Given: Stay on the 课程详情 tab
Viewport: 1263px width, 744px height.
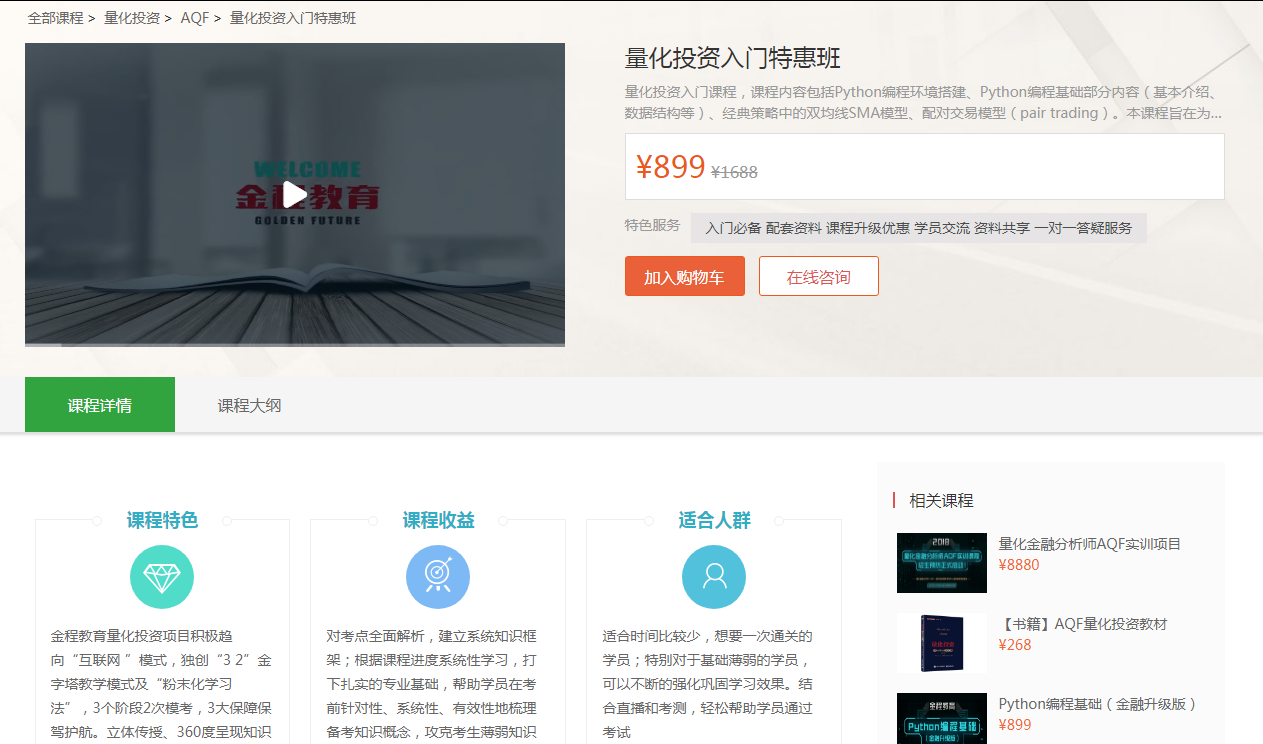Looking at the screenshot, I should click(x=99, y=404).
